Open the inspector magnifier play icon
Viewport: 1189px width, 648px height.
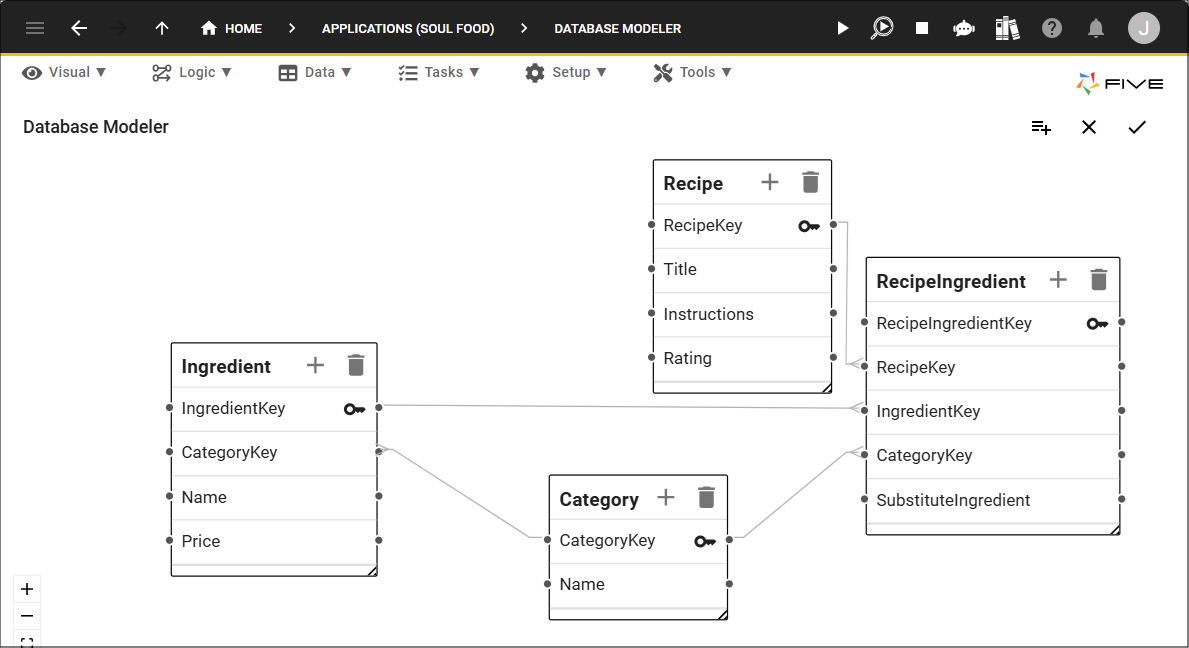click(x=882, y=29)
